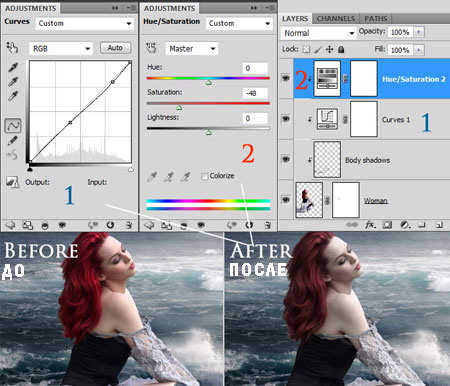Select the Woman layer name
The image size is (450, 386).
376,200
